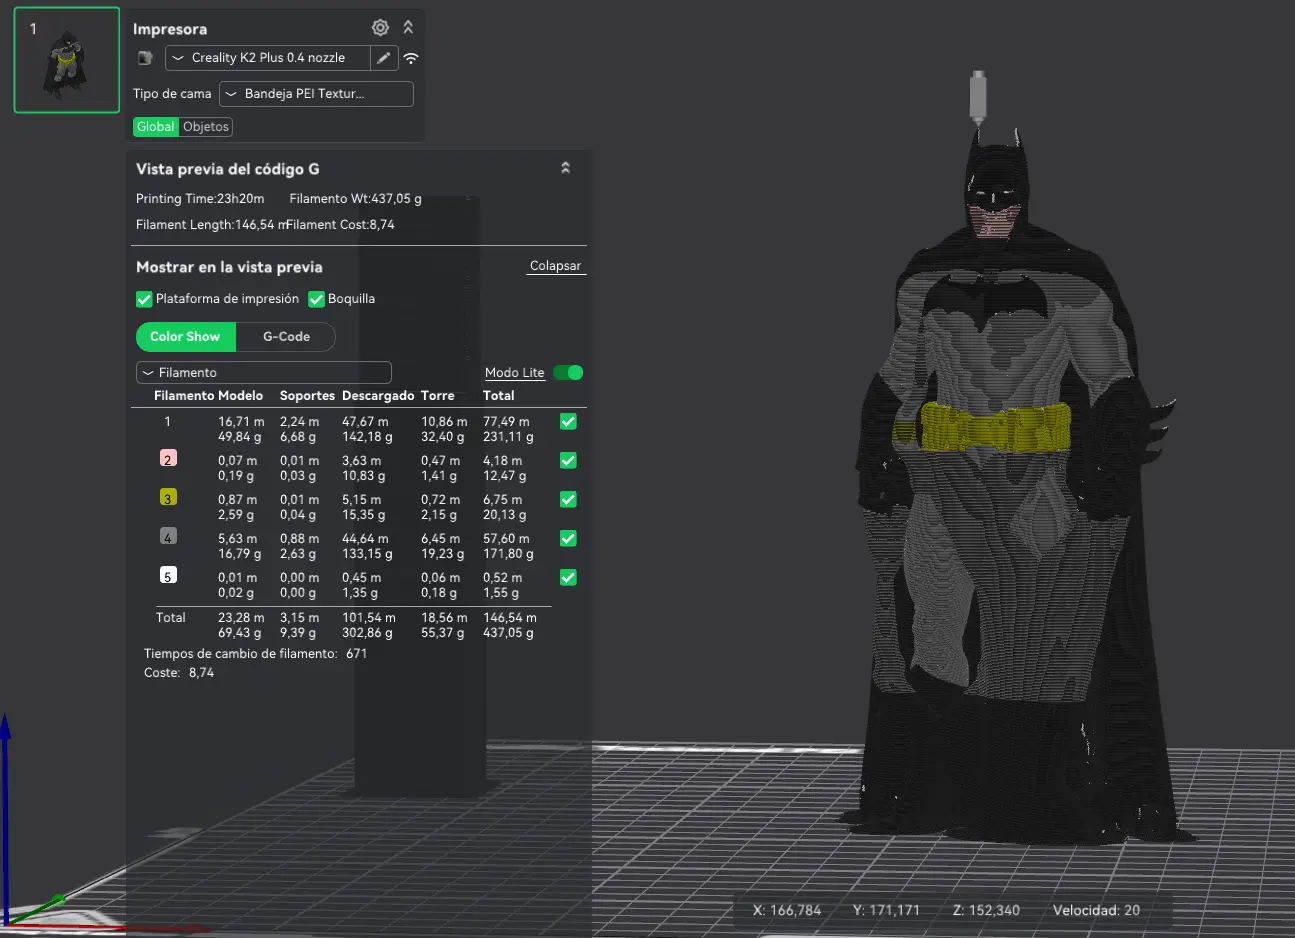The height and width of the screenshot is (938, 1295).
Task: Click the 302,86 g Descargado total
Action: [x=368, y=633]
